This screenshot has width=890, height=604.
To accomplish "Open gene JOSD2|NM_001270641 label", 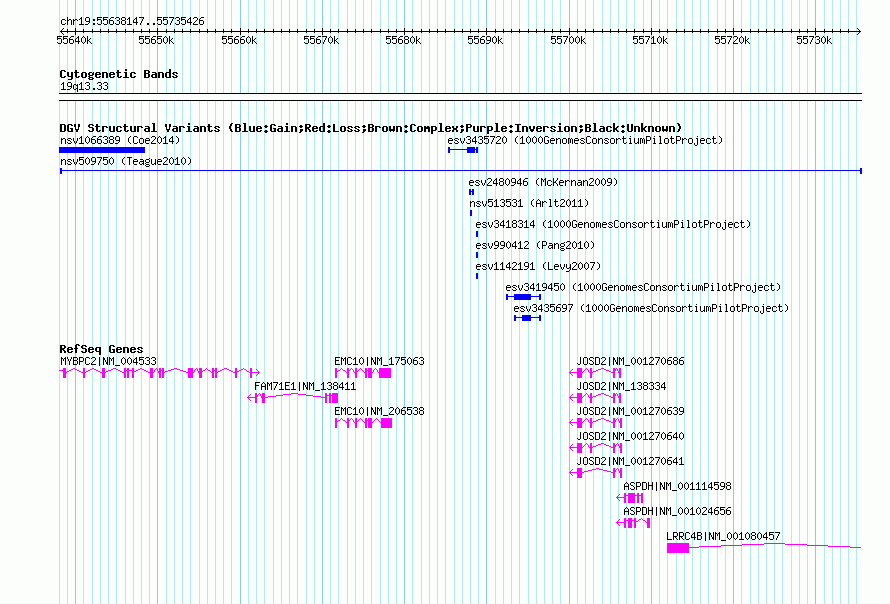I will [x=630, y=461].
